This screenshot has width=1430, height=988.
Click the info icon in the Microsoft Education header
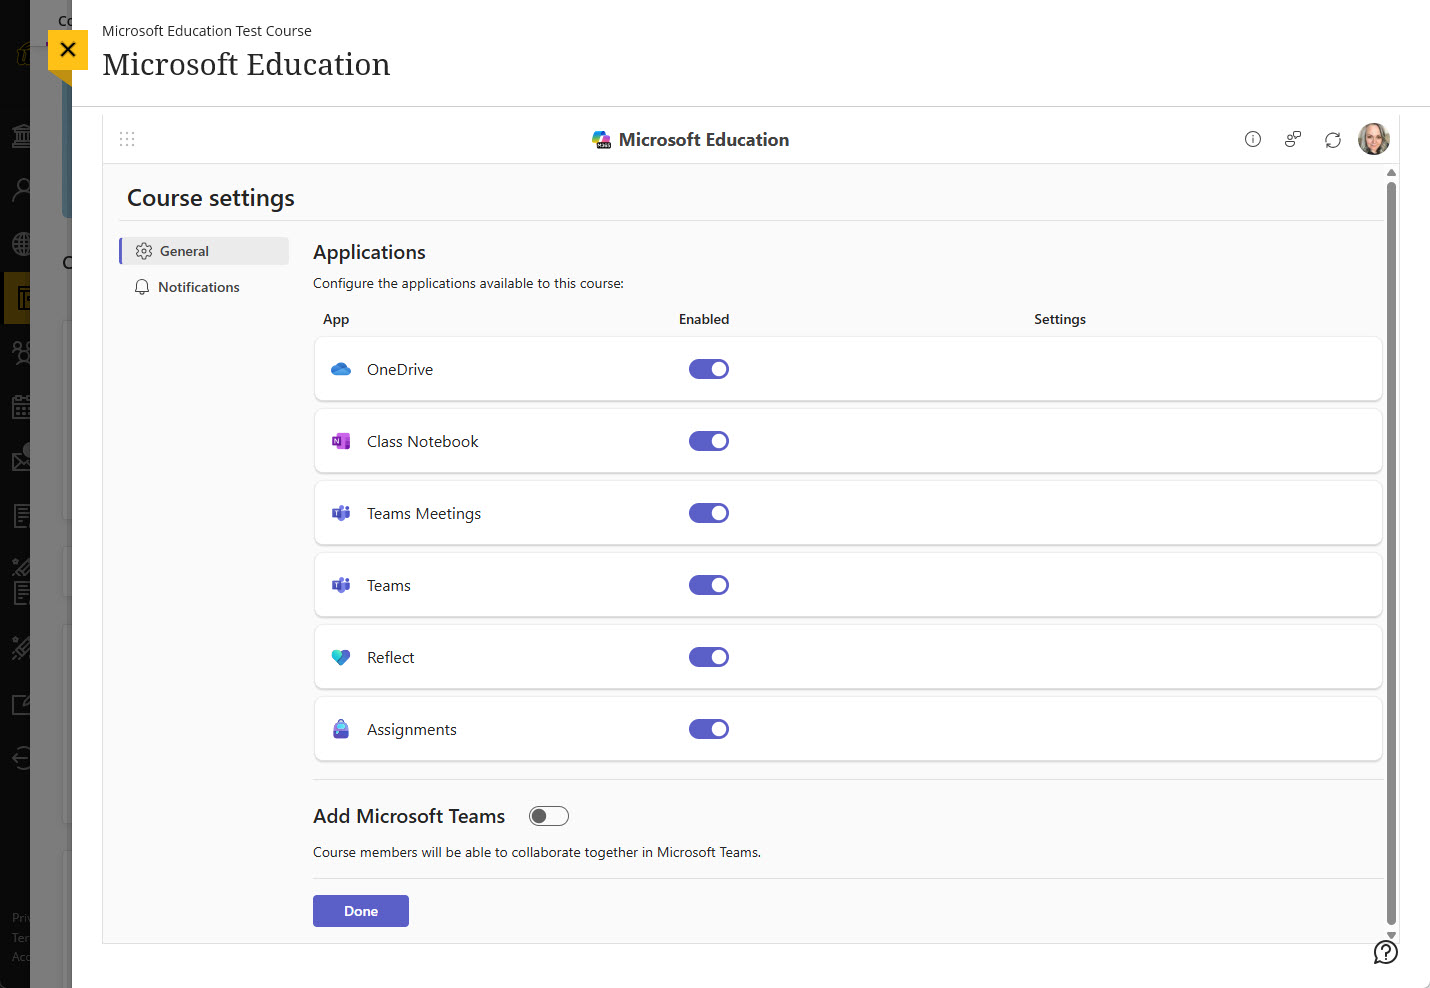(x=1252, y=139)
